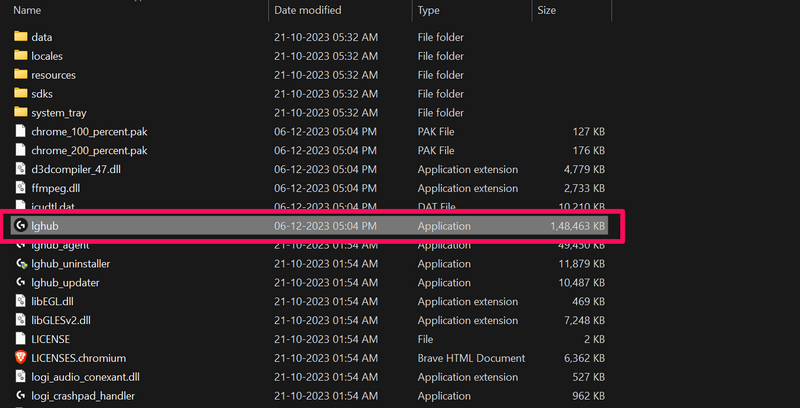Viewport: 800px width, 408px height.
Task: Select the logi_audio_conexant.dll file name
Action: pos(85,377)
